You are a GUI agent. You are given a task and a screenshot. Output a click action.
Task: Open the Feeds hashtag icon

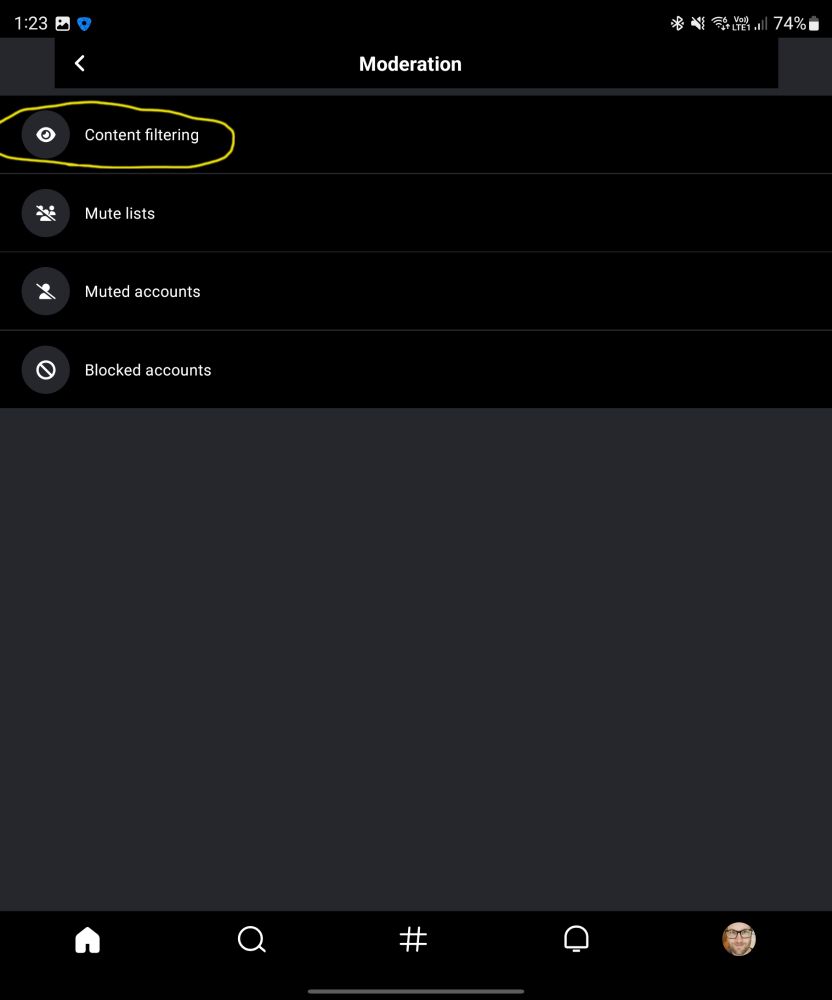[414, 939]
